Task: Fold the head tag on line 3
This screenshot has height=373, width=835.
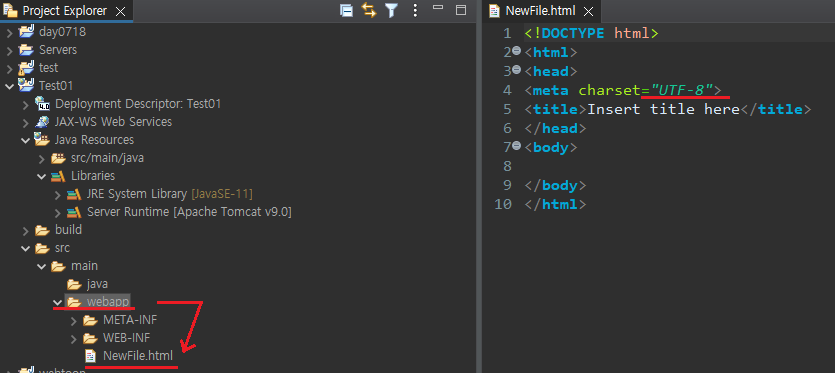Action: (x=516, y=70)
